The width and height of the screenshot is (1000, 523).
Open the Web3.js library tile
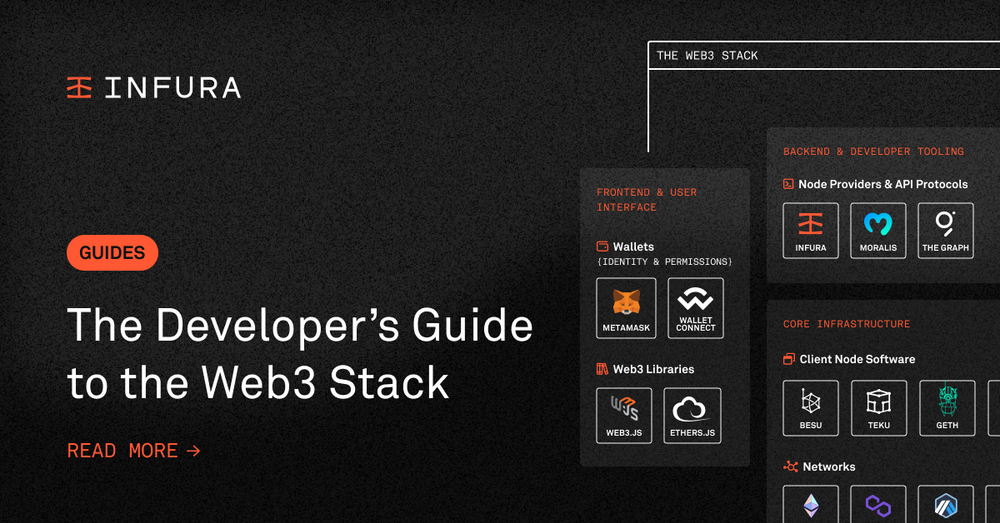pyautogui.click(x=624, y=415)
